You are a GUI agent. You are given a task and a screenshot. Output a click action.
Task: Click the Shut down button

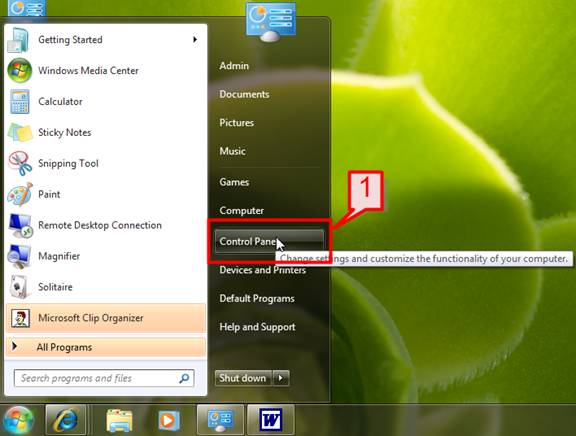coord(243,378)
